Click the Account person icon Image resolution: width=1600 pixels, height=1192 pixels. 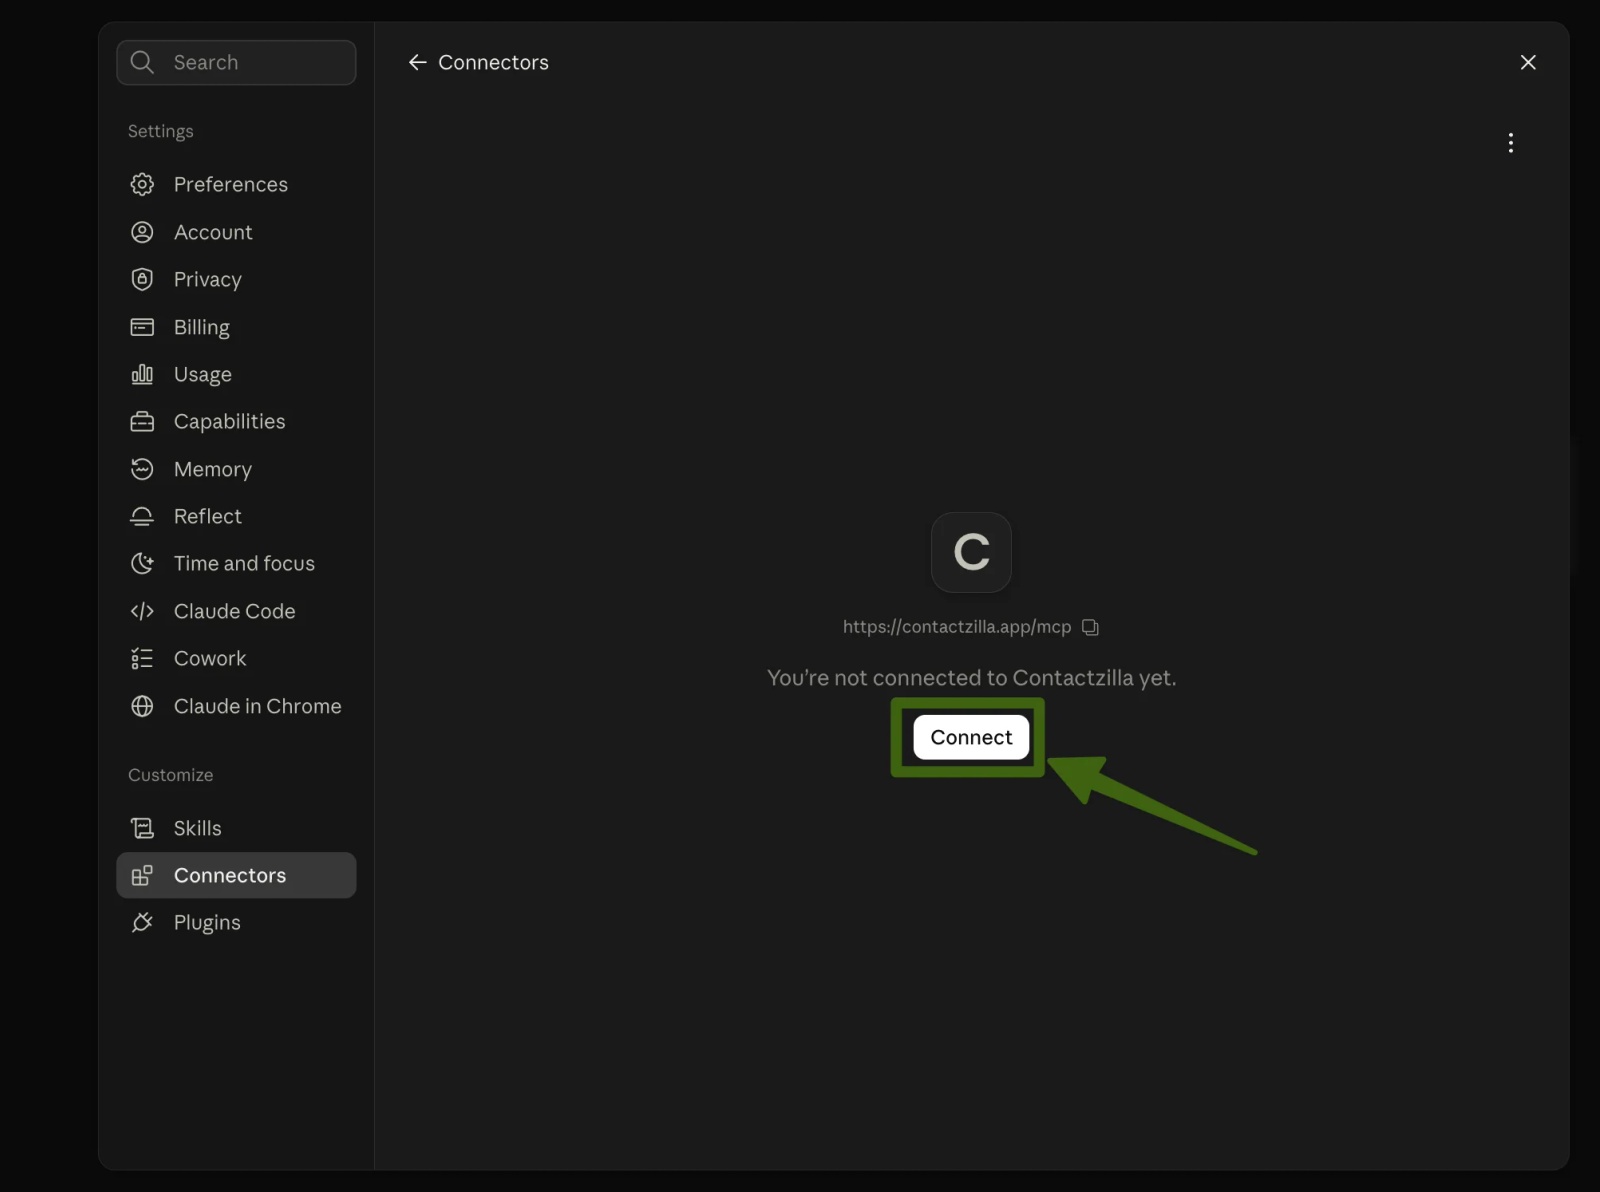pyautogui.click(x=142, y=232)
